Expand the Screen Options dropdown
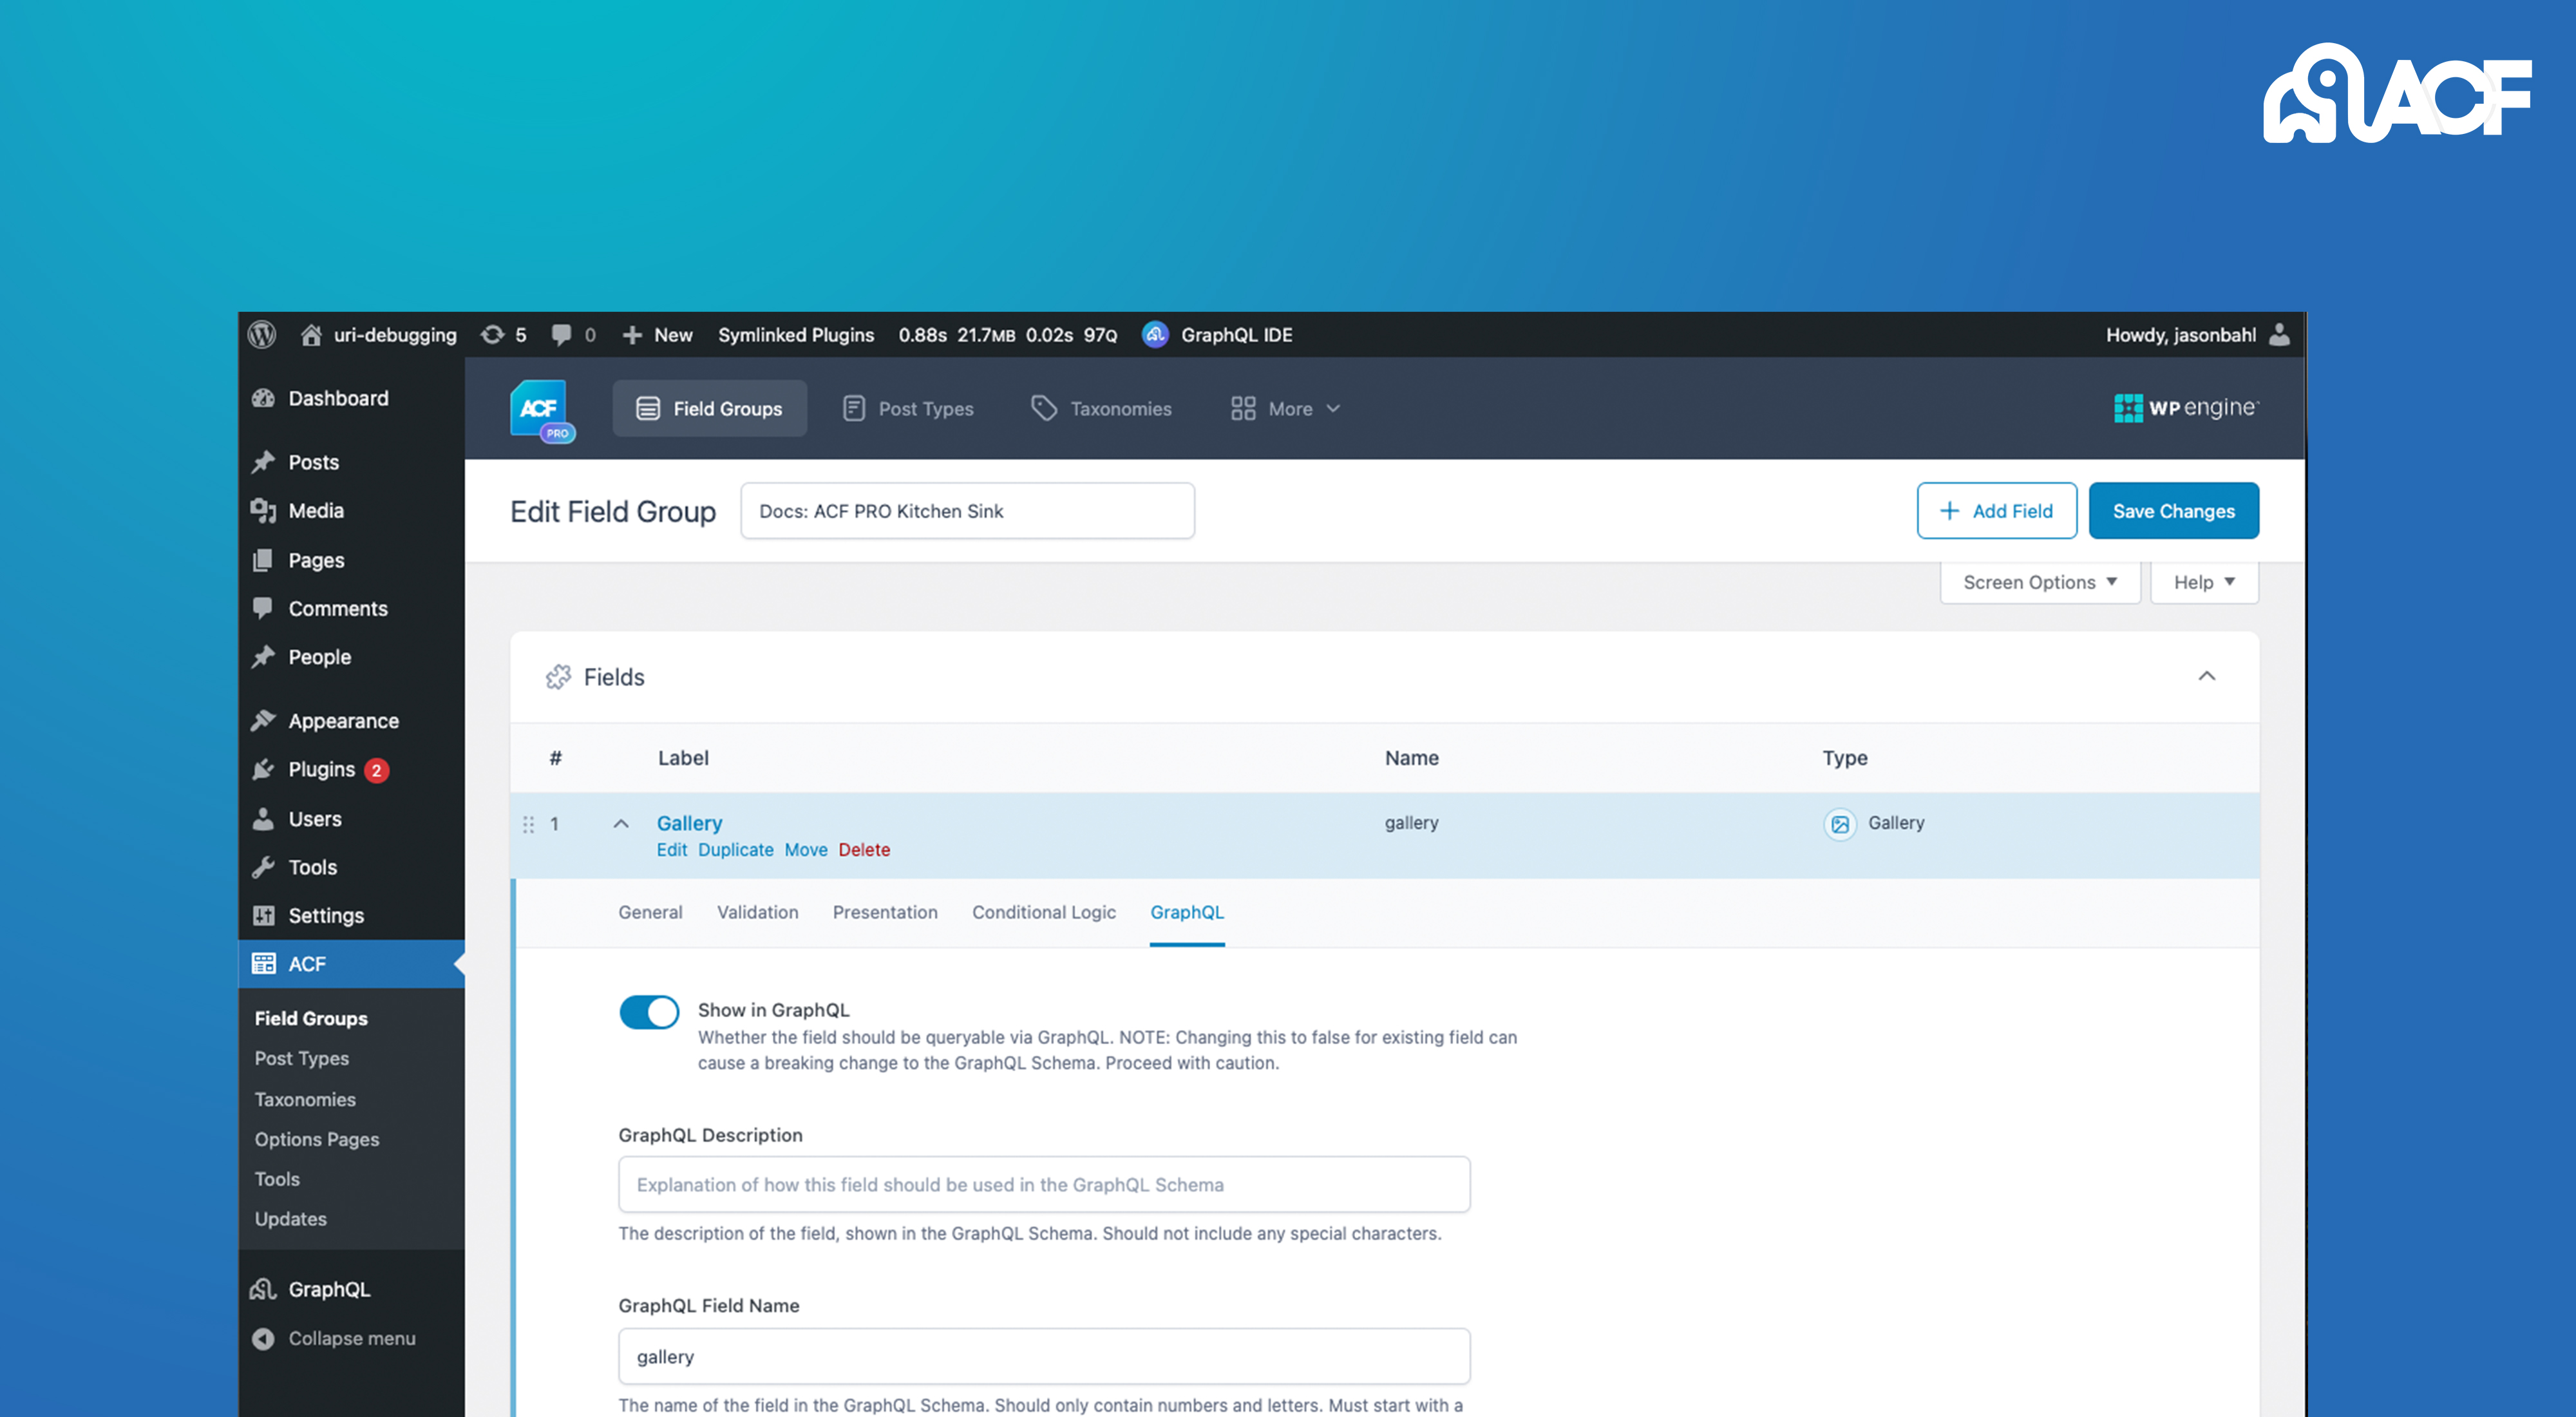This screenshot has width=2576, height=1417. tap(2037, 581)
